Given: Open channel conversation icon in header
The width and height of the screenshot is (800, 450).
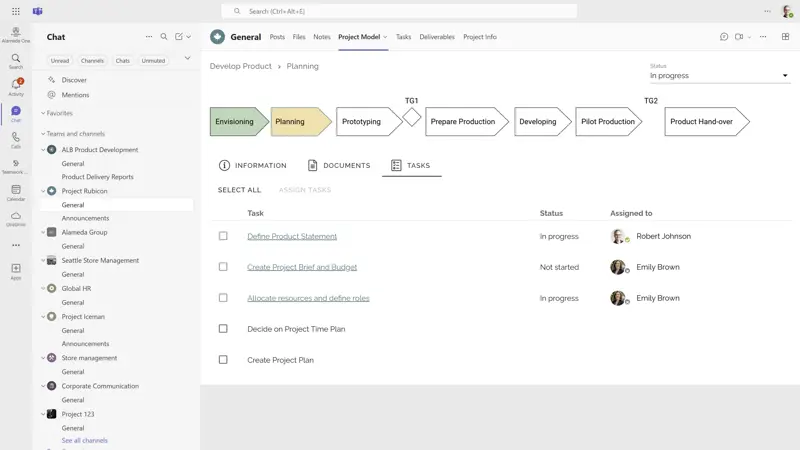Looking at the screenshot, I should pyautogui.click(x=723, y=37).
